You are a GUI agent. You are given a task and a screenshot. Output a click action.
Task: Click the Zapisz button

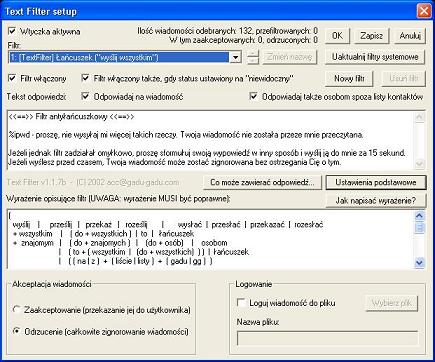[371, 35]
